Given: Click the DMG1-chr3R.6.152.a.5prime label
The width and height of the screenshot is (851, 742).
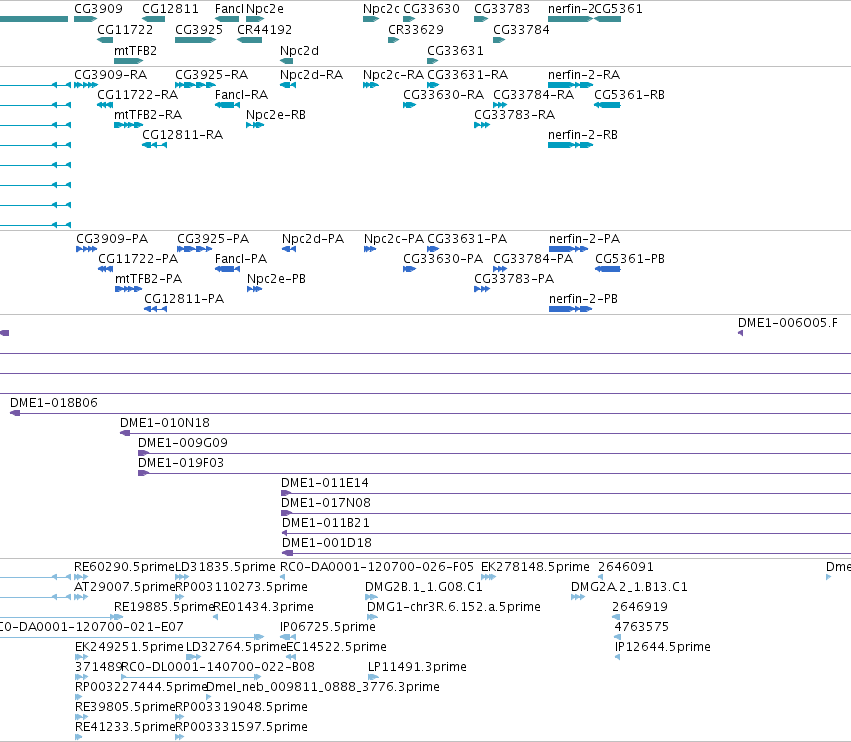Looking at the screenshot, I should (x=454, y=607).
